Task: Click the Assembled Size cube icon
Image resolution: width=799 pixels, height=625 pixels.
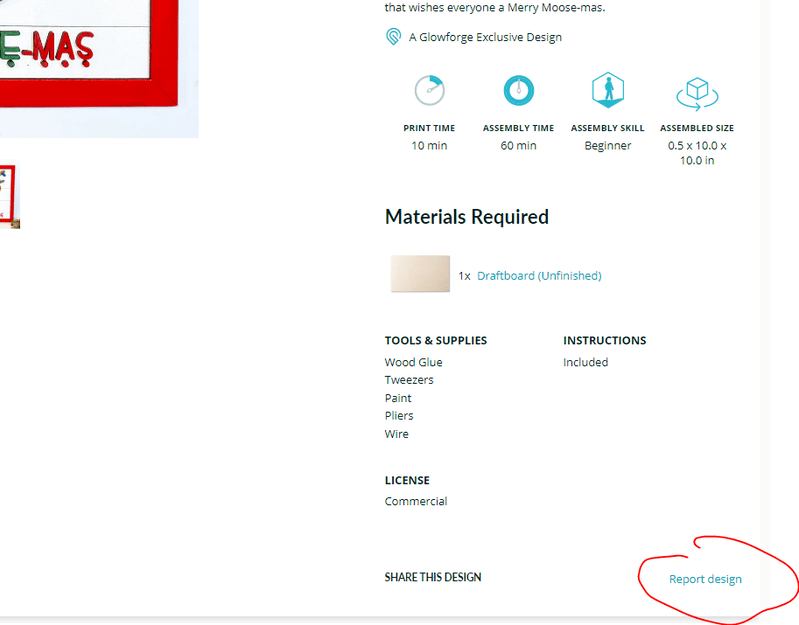Action: 697,94
